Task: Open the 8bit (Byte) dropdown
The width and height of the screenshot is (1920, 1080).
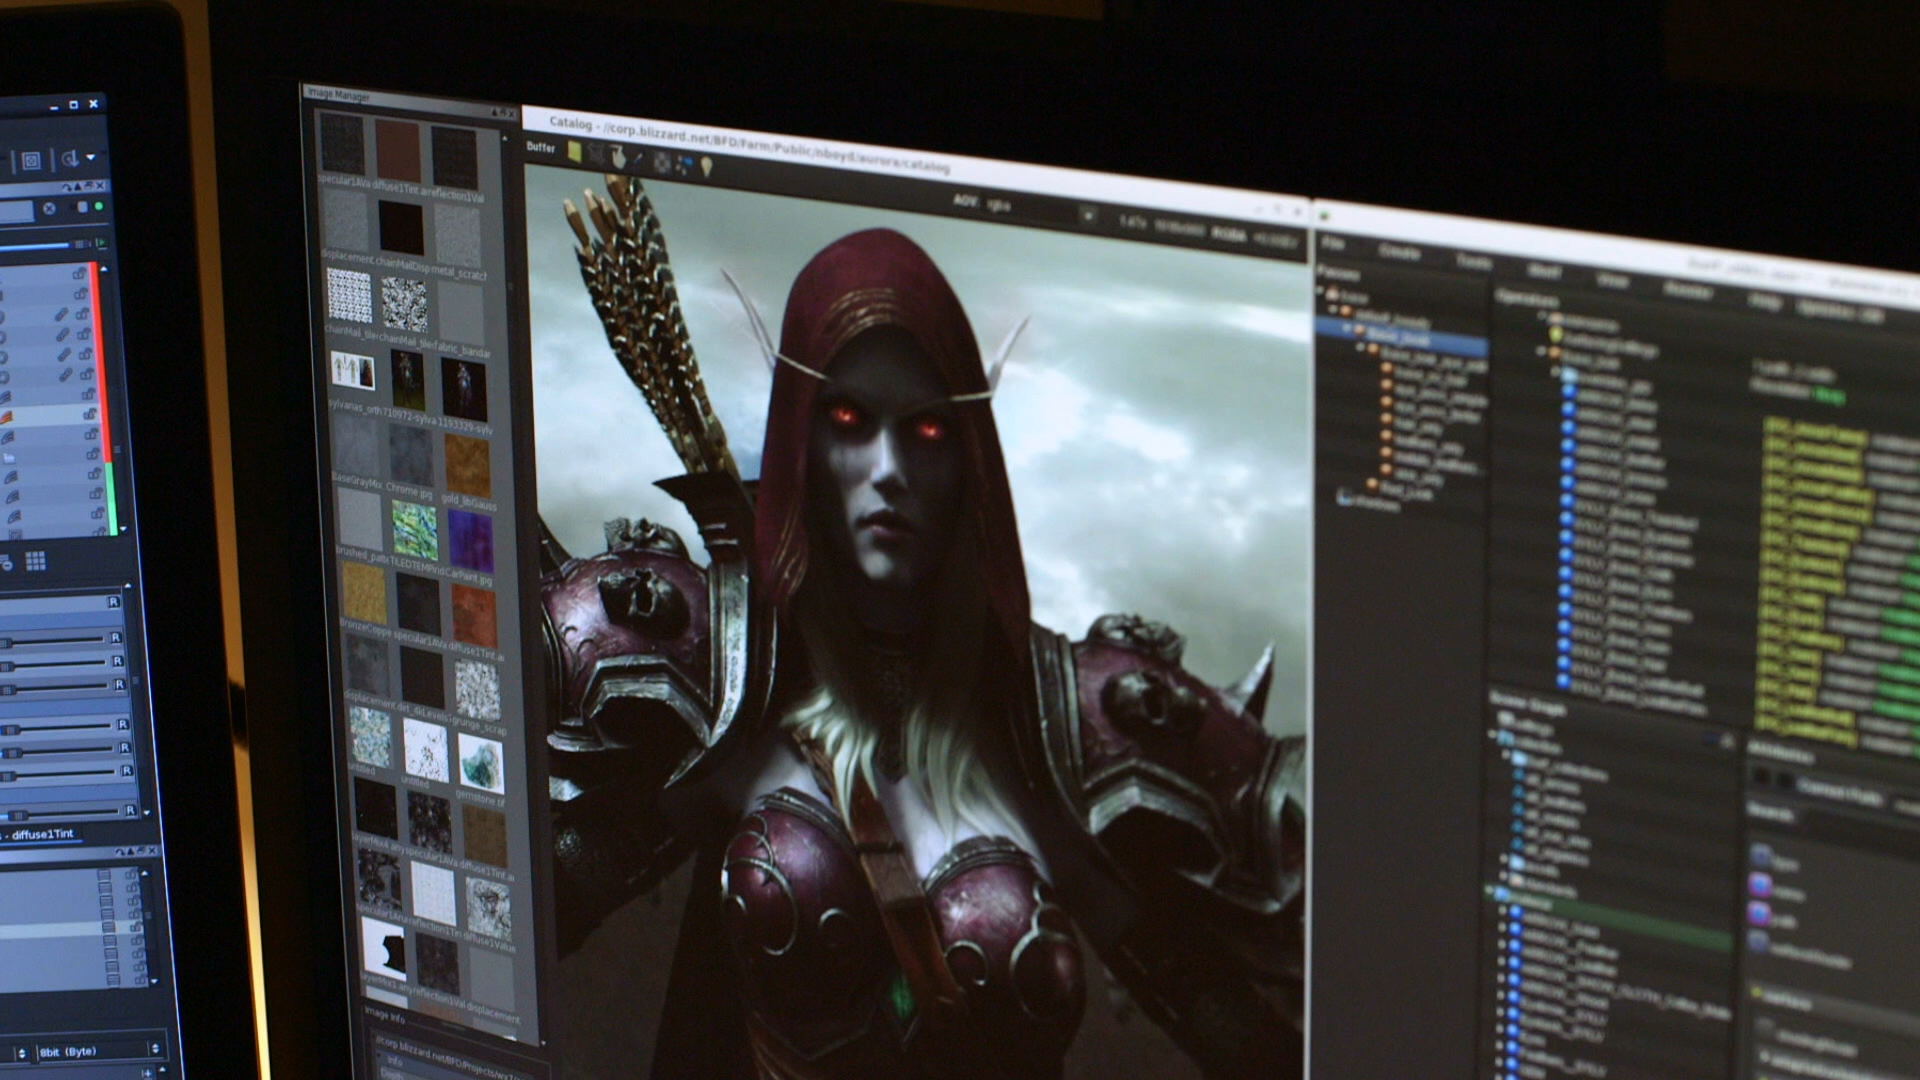Action: point(98,1051)
